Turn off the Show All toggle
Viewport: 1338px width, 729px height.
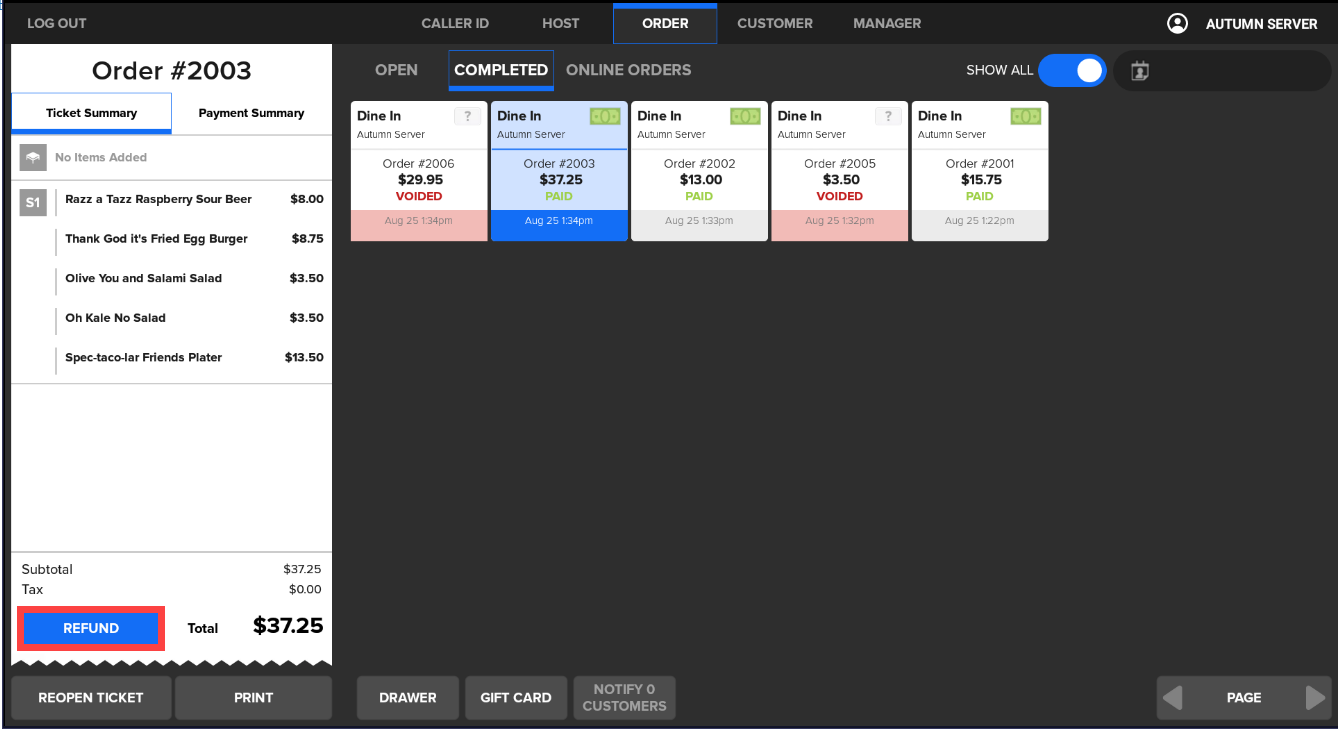[1072, 71]
